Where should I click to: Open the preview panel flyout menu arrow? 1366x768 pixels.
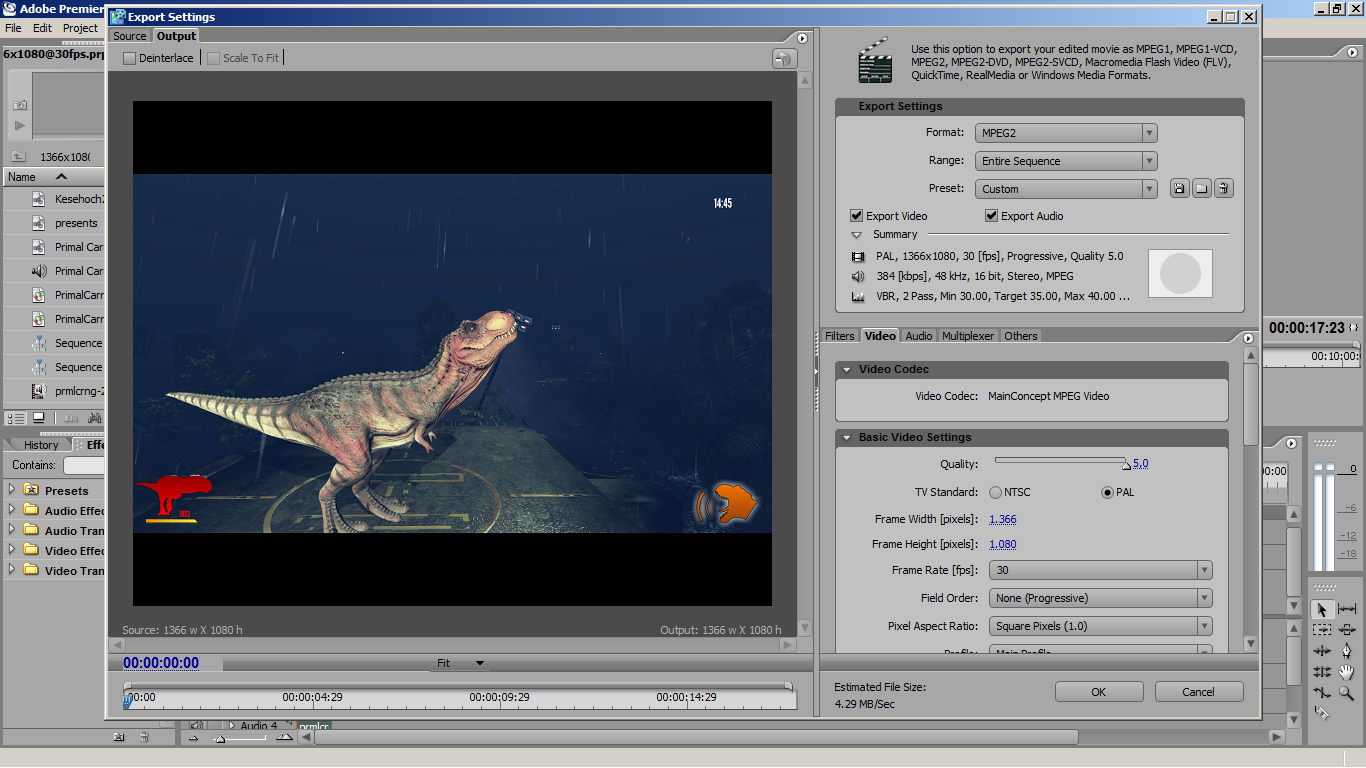802,38
